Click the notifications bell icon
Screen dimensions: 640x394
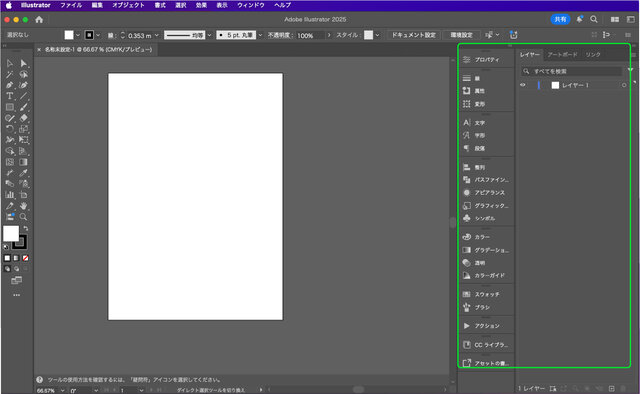point(579,19)
